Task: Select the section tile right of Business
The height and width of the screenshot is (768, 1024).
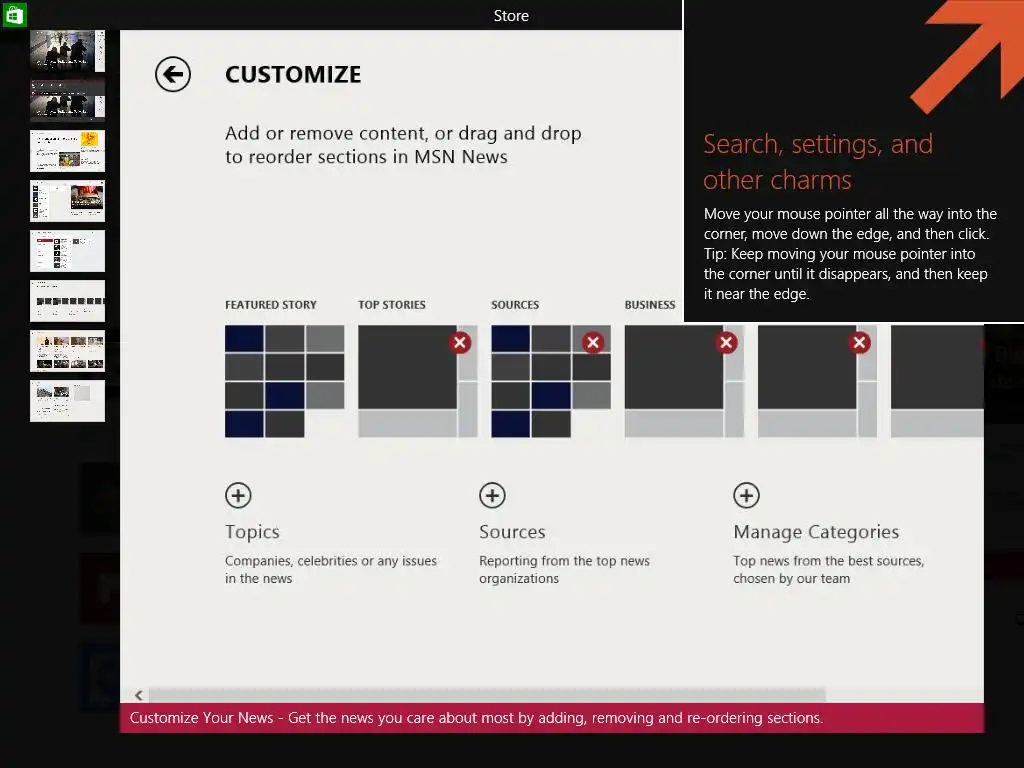Action: [x=818, y=381]
